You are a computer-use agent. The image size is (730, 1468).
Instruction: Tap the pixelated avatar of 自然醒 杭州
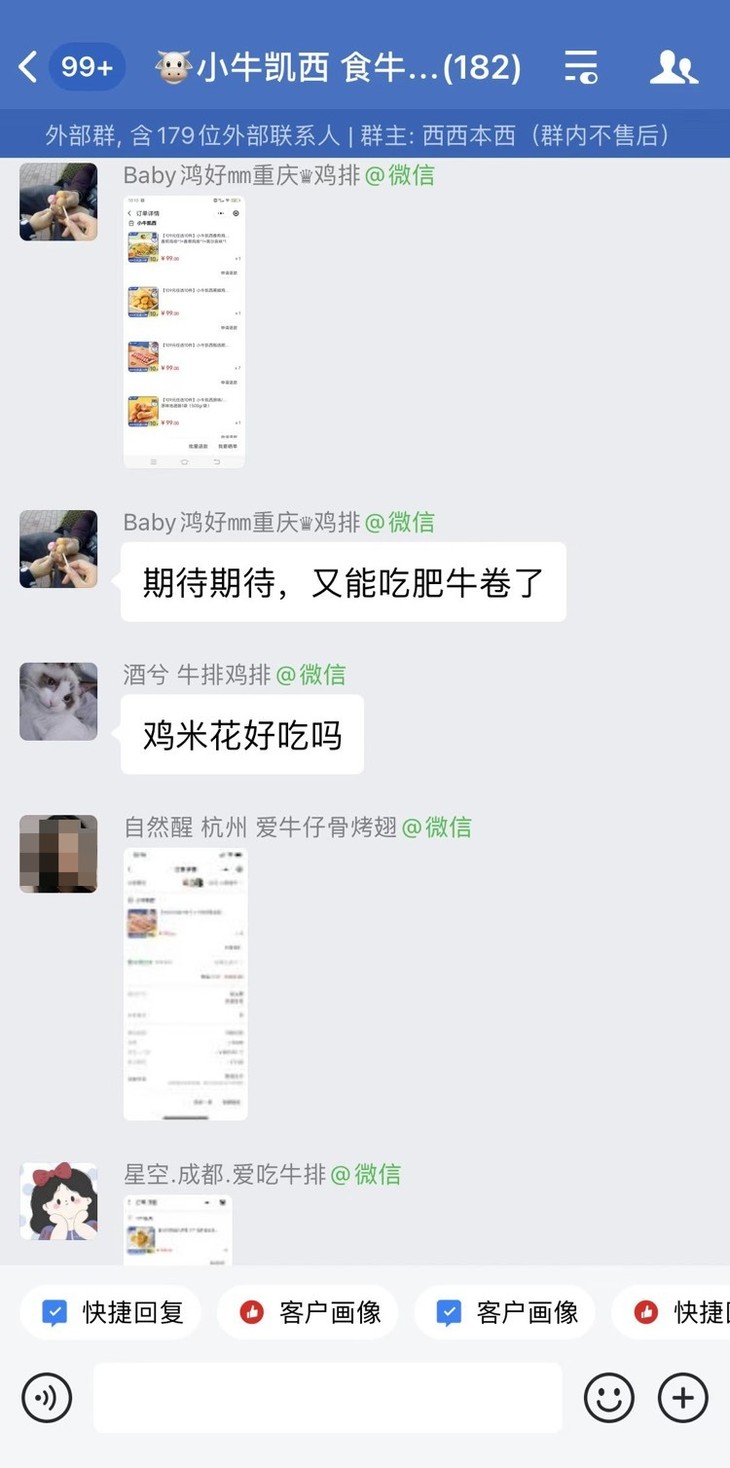coord(58,853)
